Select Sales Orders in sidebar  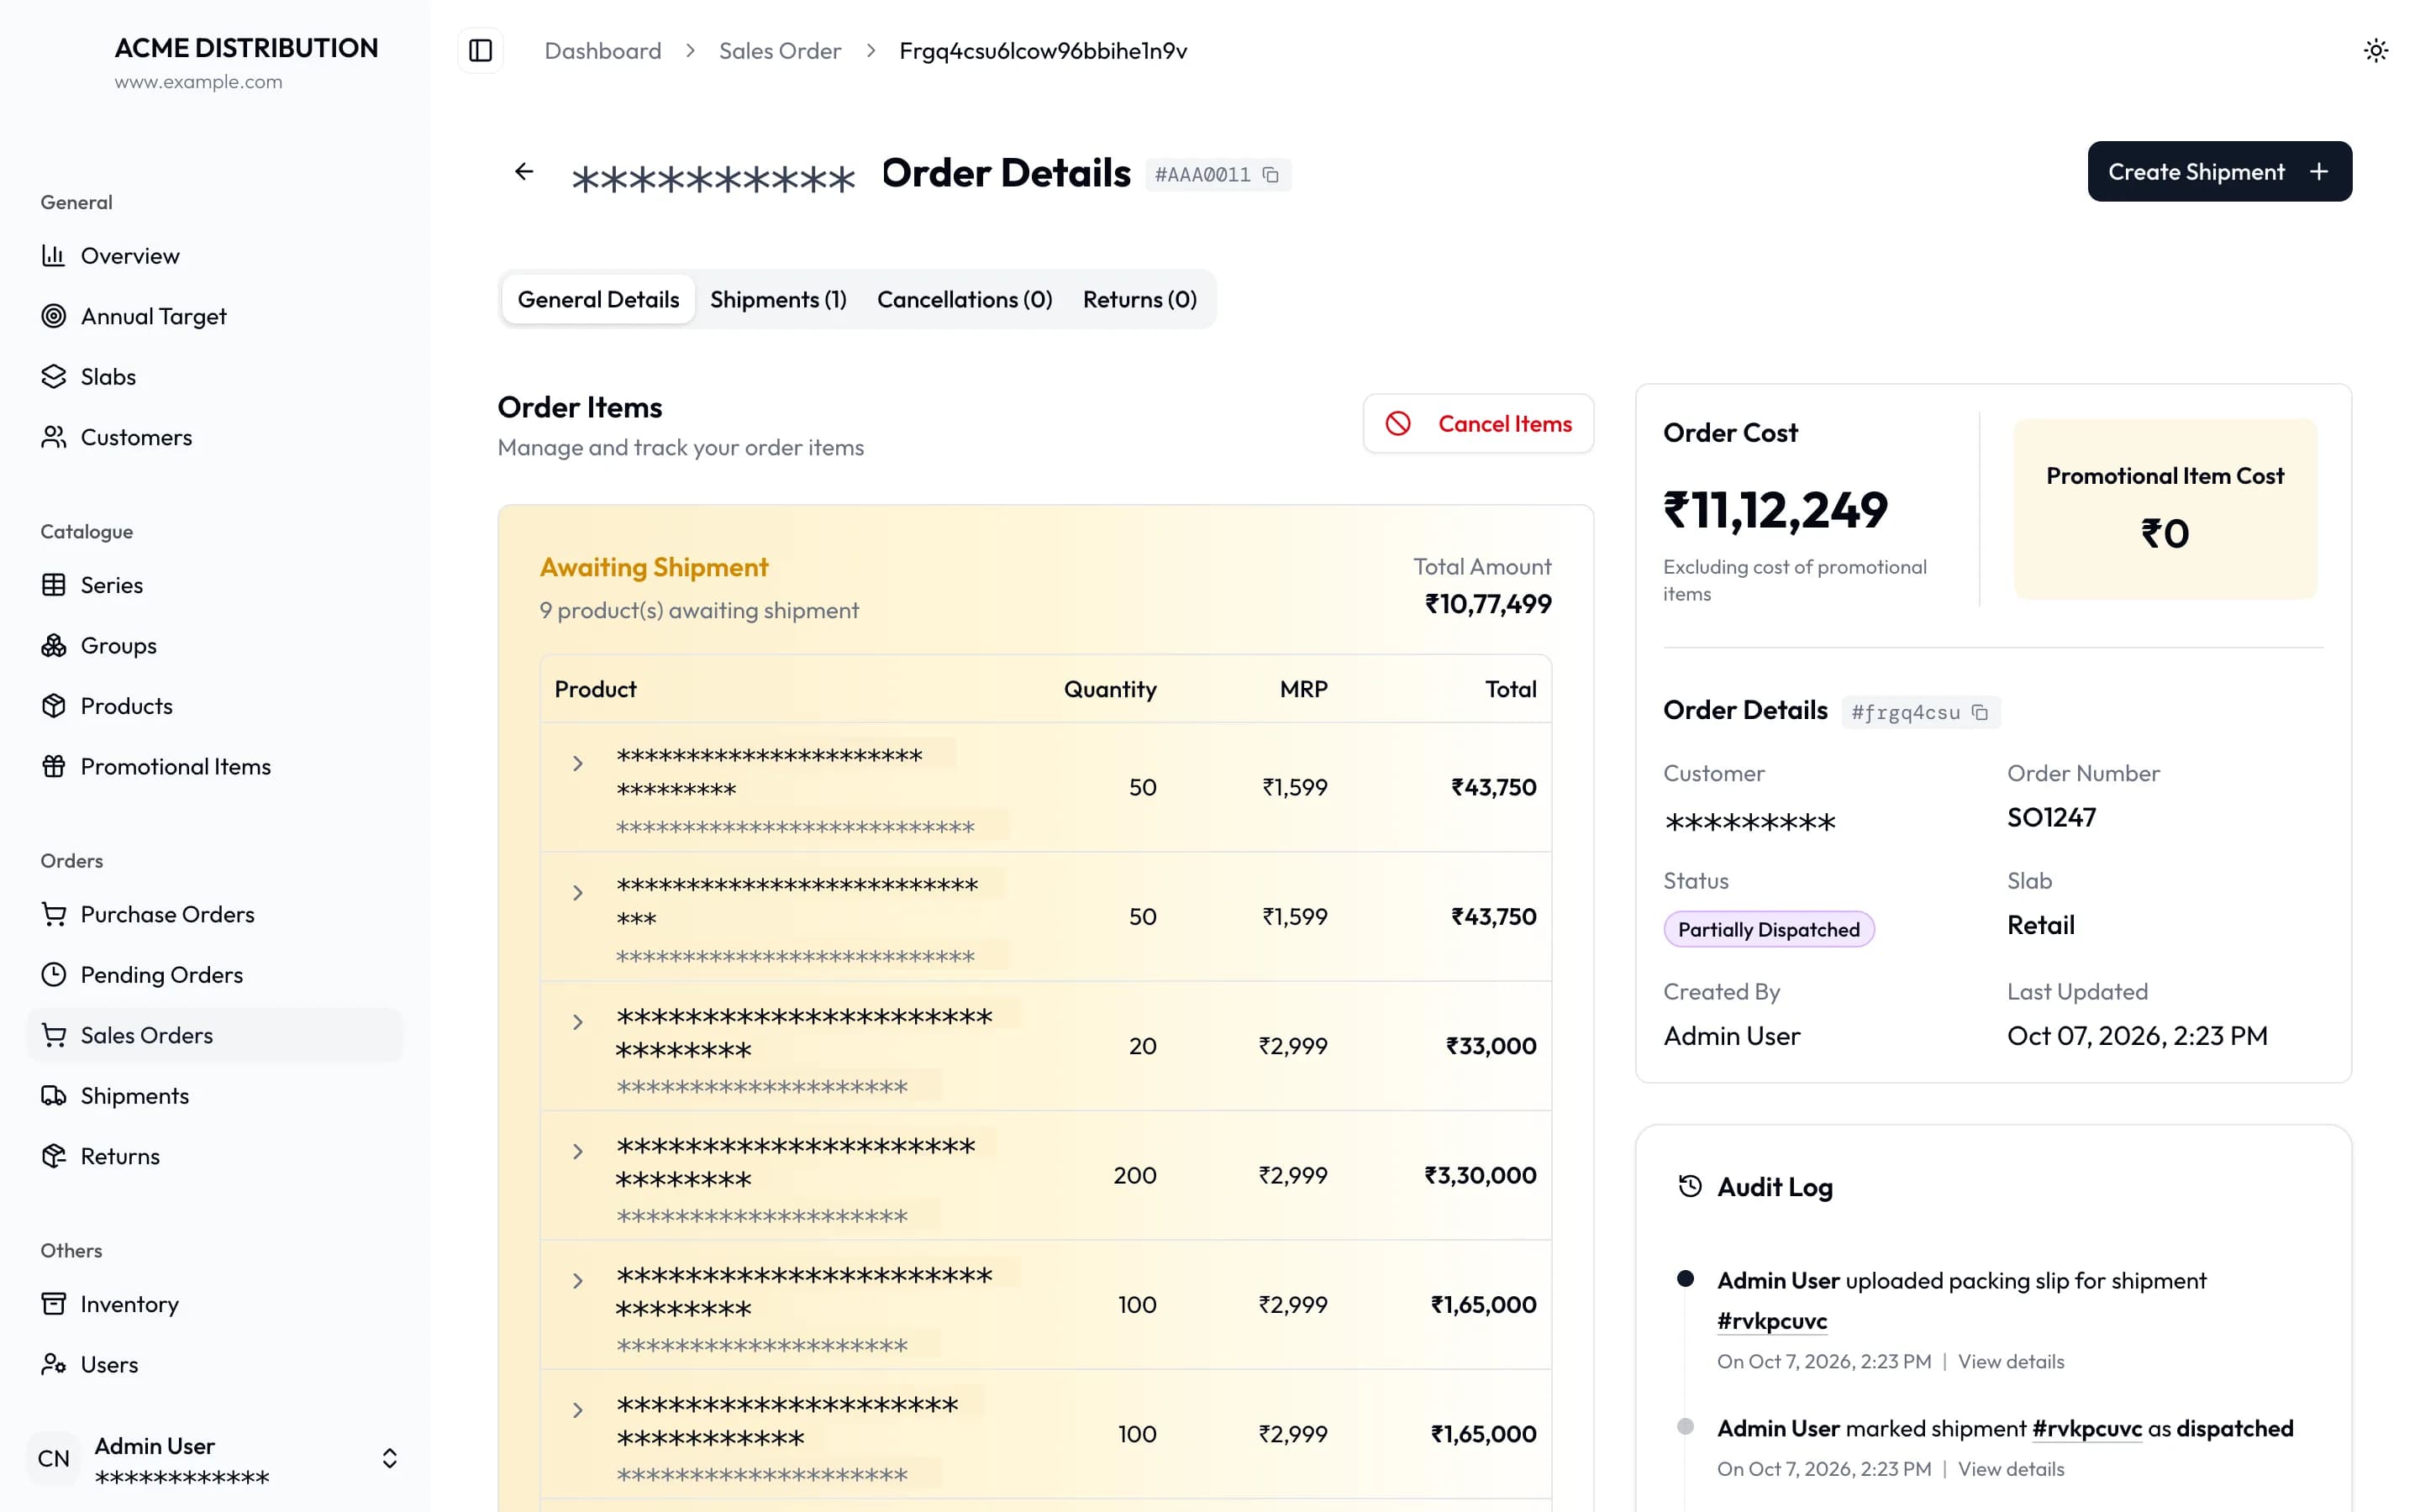point(214,1035)
